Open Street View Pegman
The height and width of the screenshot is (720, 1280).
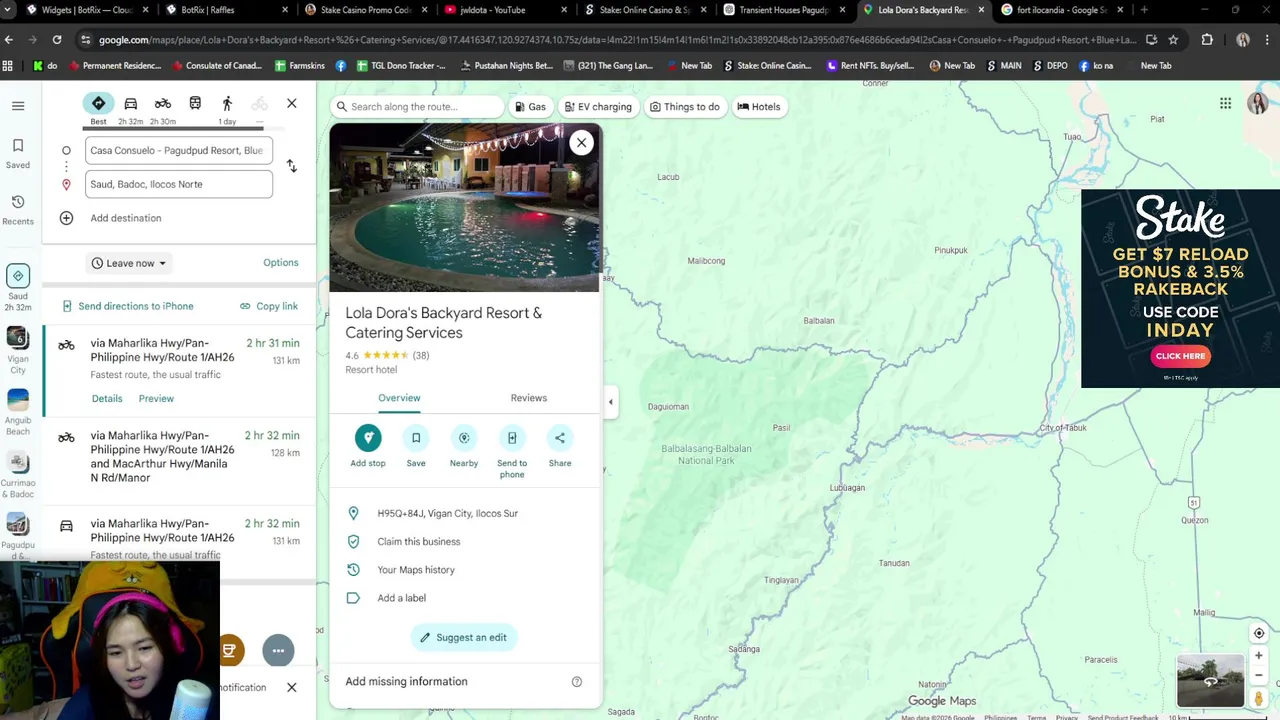pyautogui.click(x=1259, y=698)
